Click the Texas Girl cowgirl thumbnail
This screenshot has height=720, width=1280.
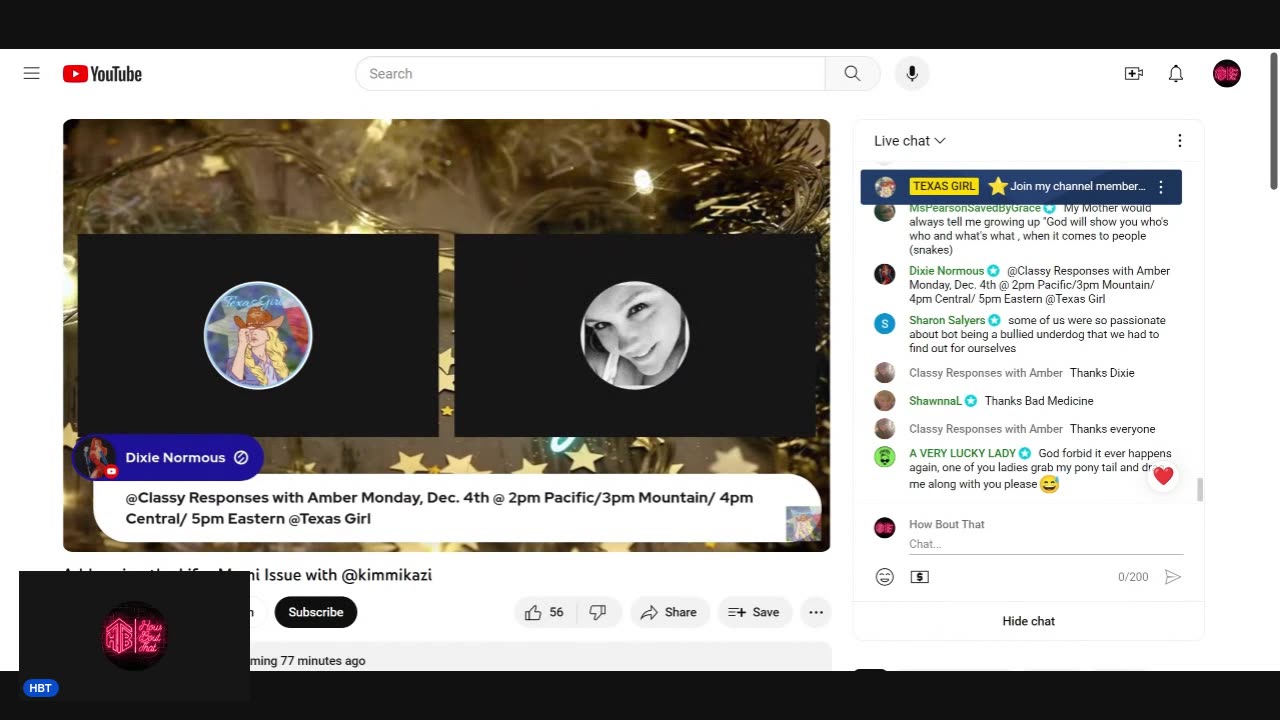258,335
